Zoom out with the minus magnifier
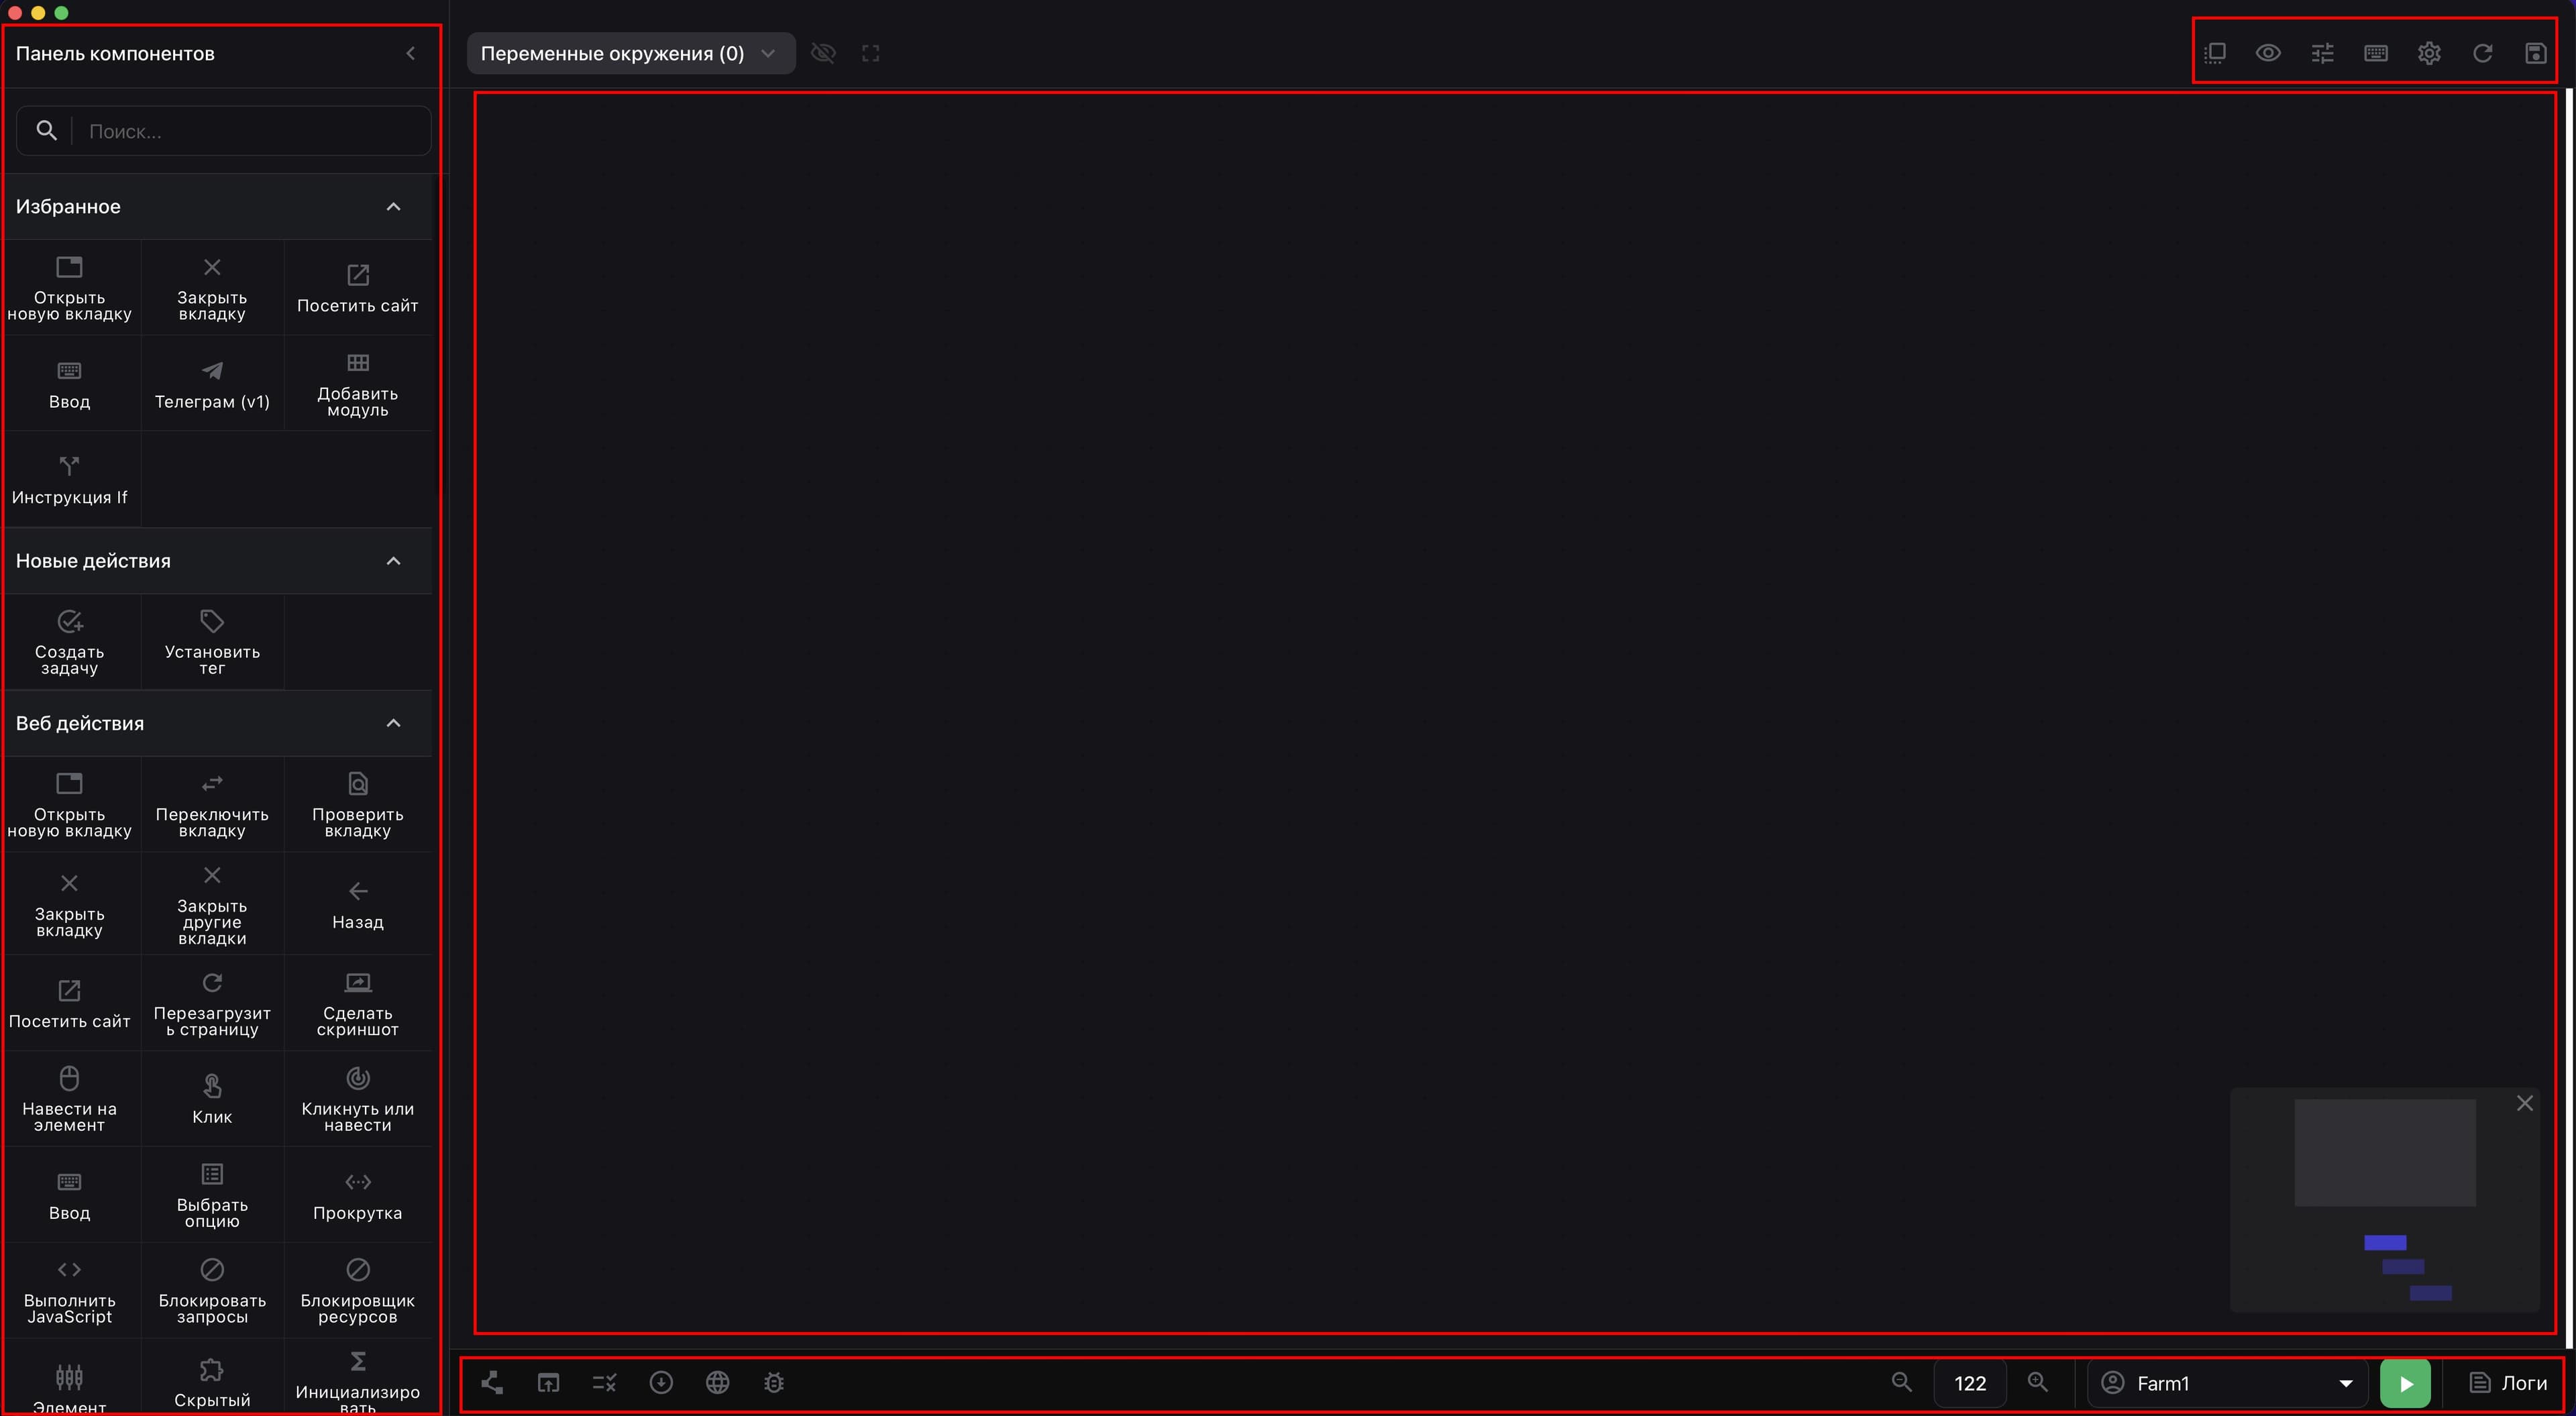2576x1416 pixels. click(x=1902, y=1382)
